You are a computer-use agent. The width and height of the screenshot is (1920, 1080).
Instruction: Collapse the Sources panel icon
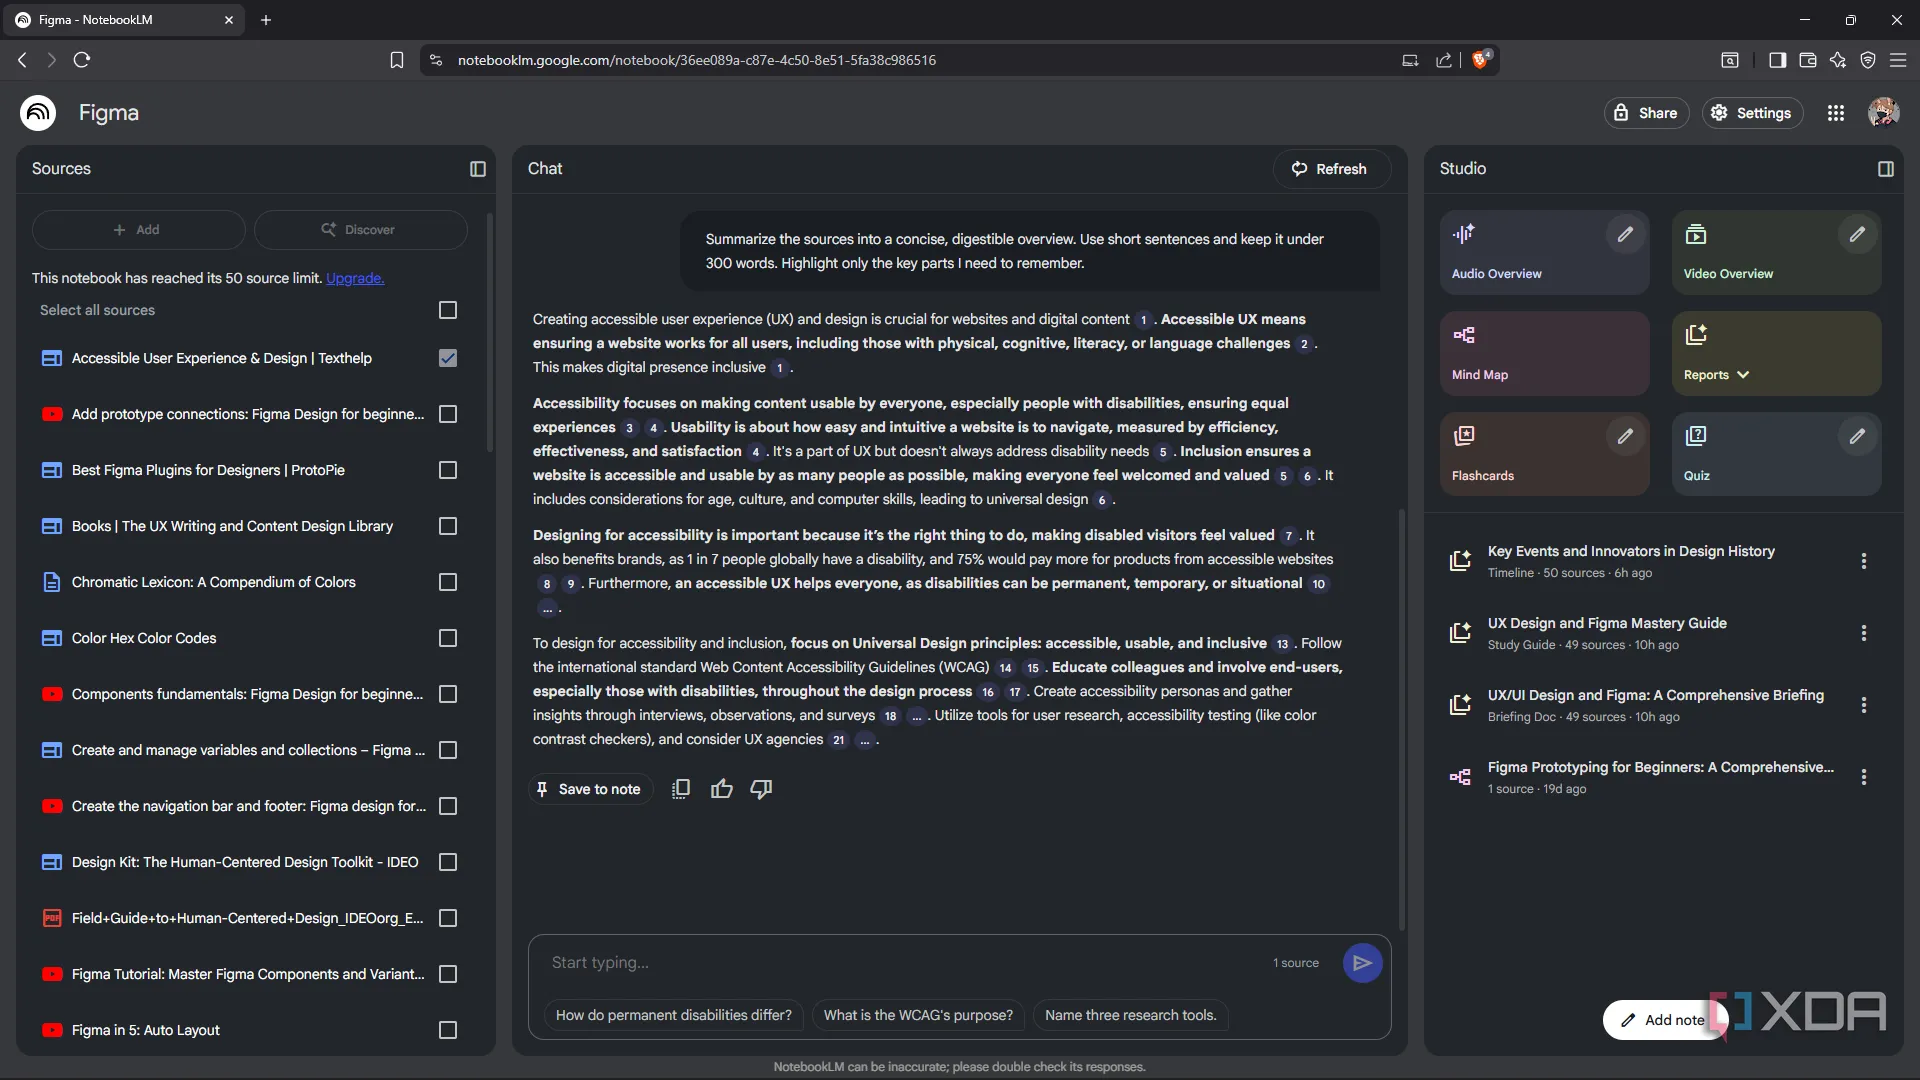478,169
